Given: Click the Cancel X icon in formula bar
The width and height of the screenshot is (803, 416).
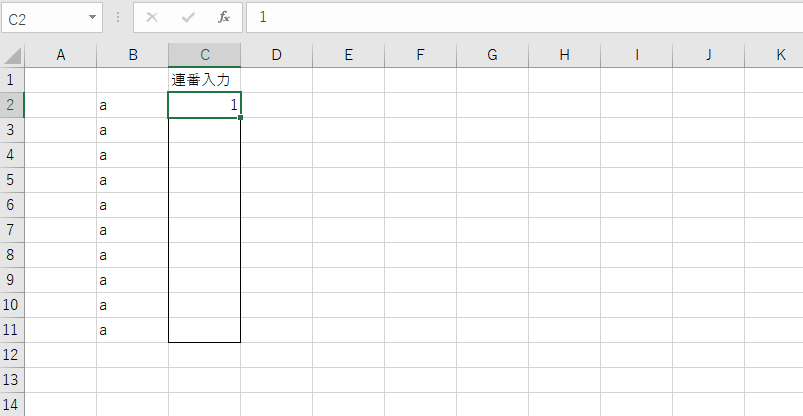Looking at the screenshot, I should tap(152, 18).
